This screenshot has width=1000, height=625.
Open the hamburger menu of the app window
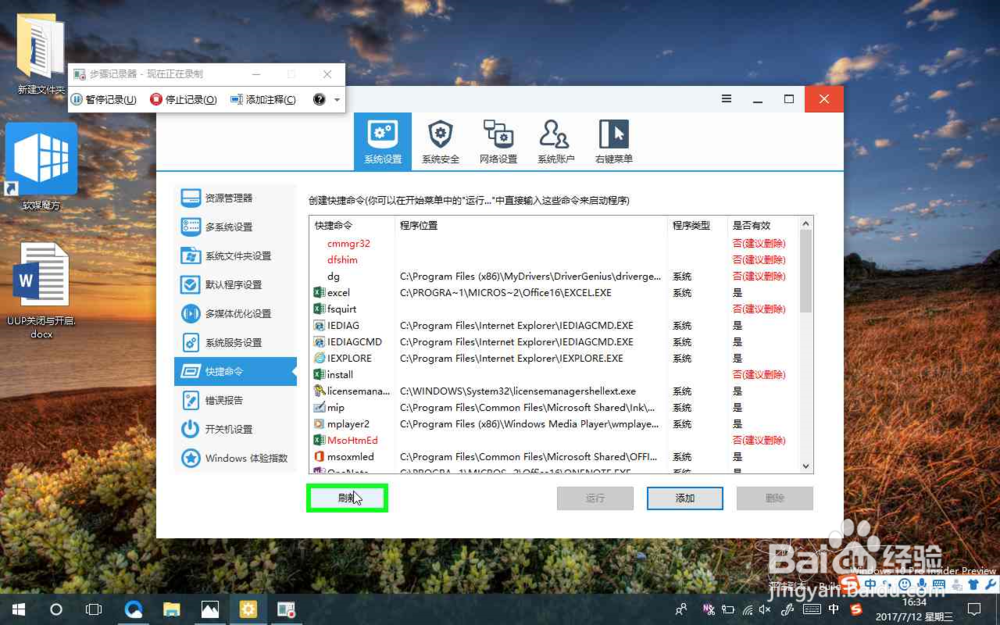click(726, 99)
